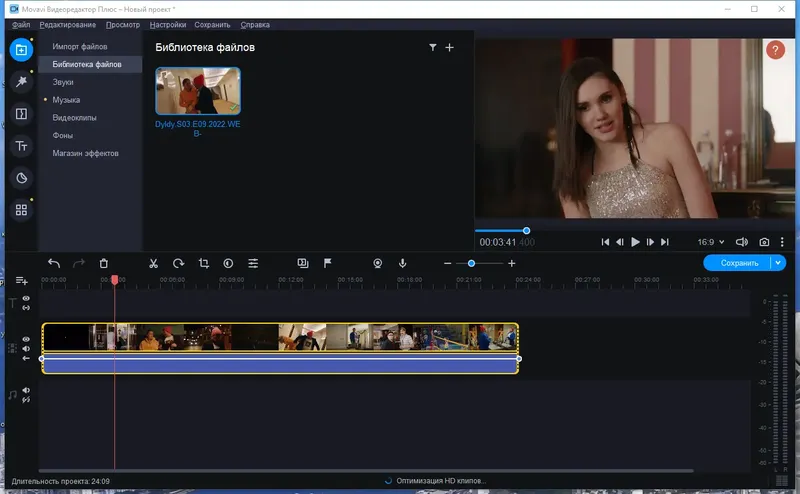
Task: Open the 16:9 aspect ratio dropdown
Action: point(711,242)
